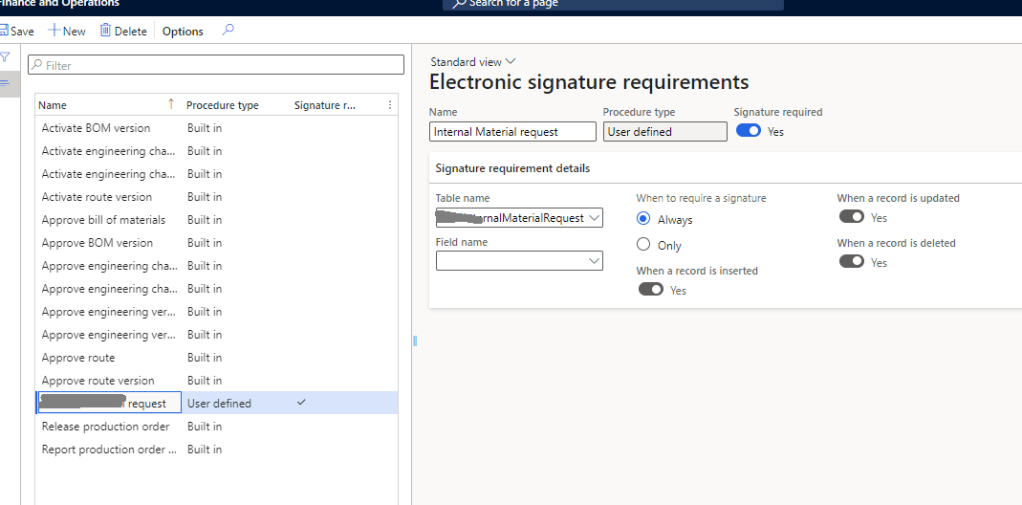Click the Delete trash can icon
Viewport: 1022px width, 505px height.
click(x=105, y=31)
